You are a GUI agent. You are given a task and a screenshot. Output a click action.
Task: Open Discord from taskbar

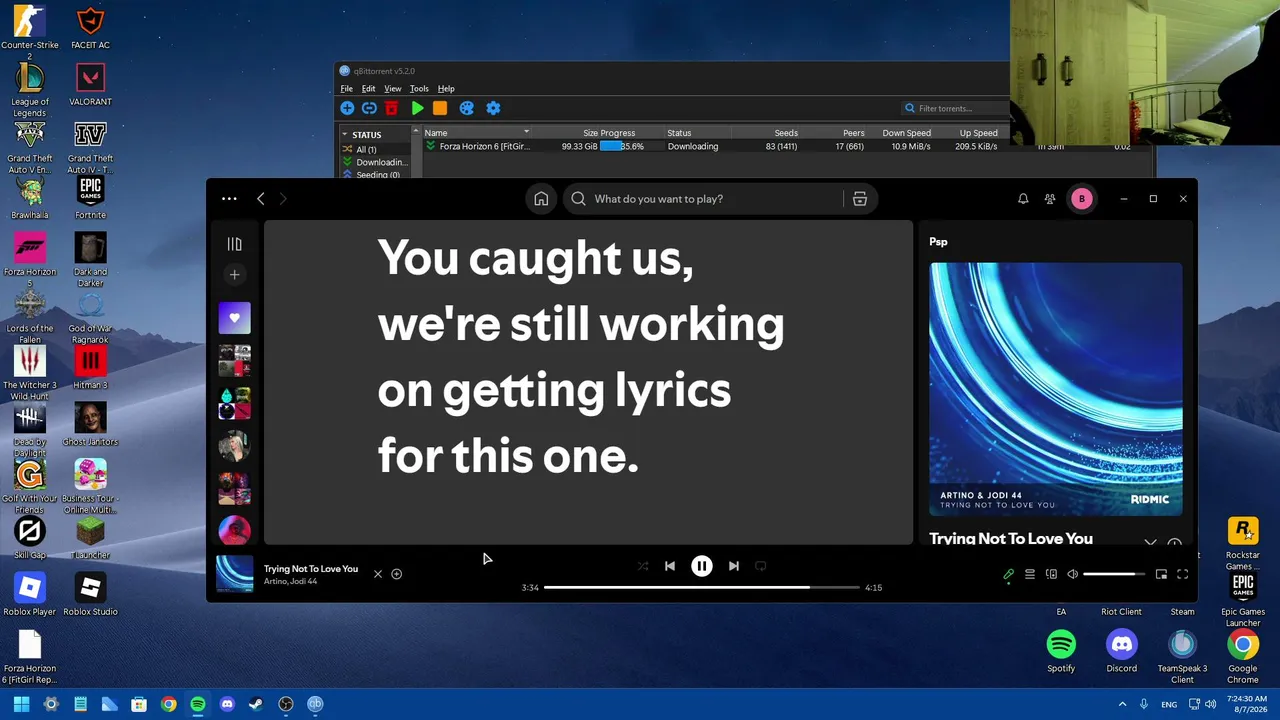pyautogui.click(x=227, y=704)
